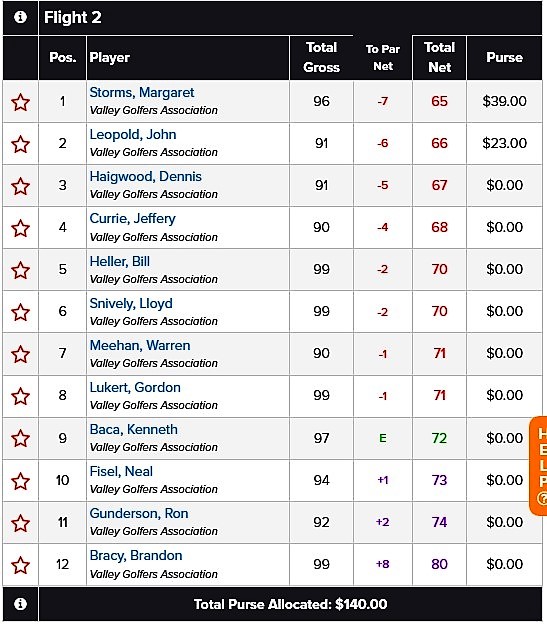
Task: Click the info icon beside Flight 2
Action: pyautogui.click(x=20, y=17)
